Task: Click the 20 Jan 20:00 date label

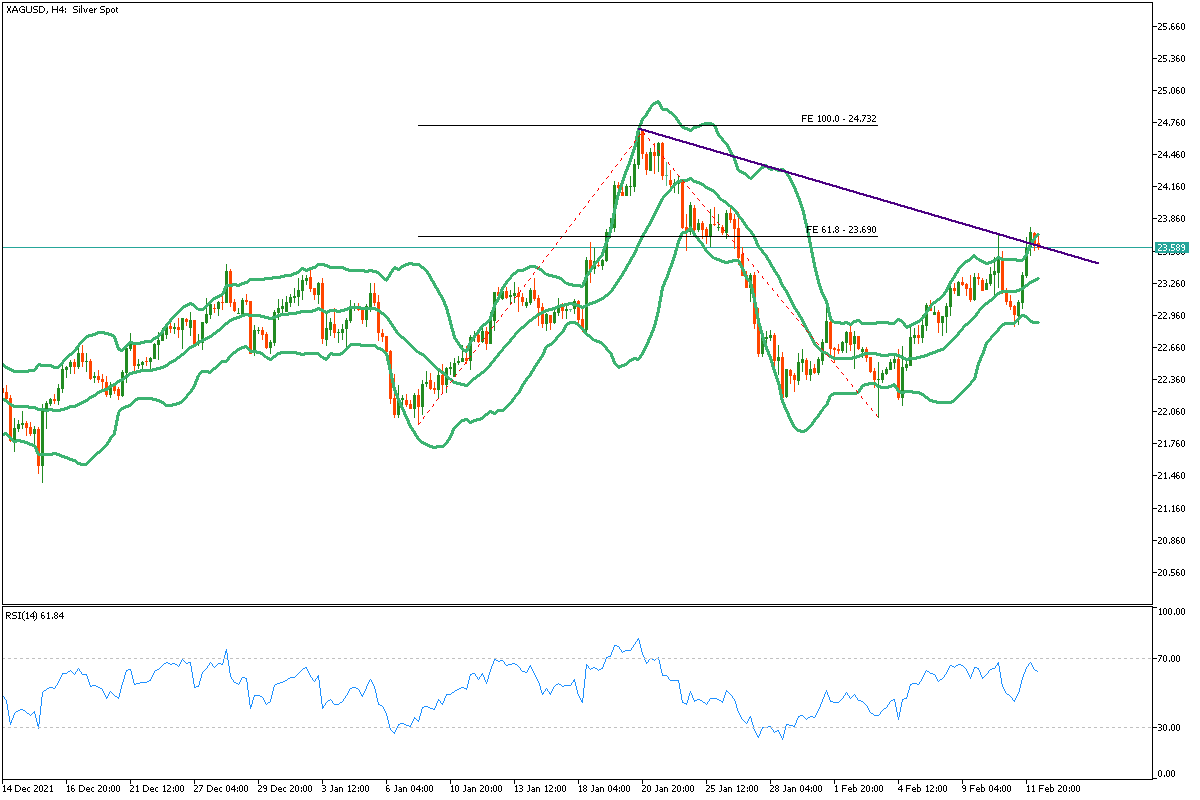Action: 667,789
